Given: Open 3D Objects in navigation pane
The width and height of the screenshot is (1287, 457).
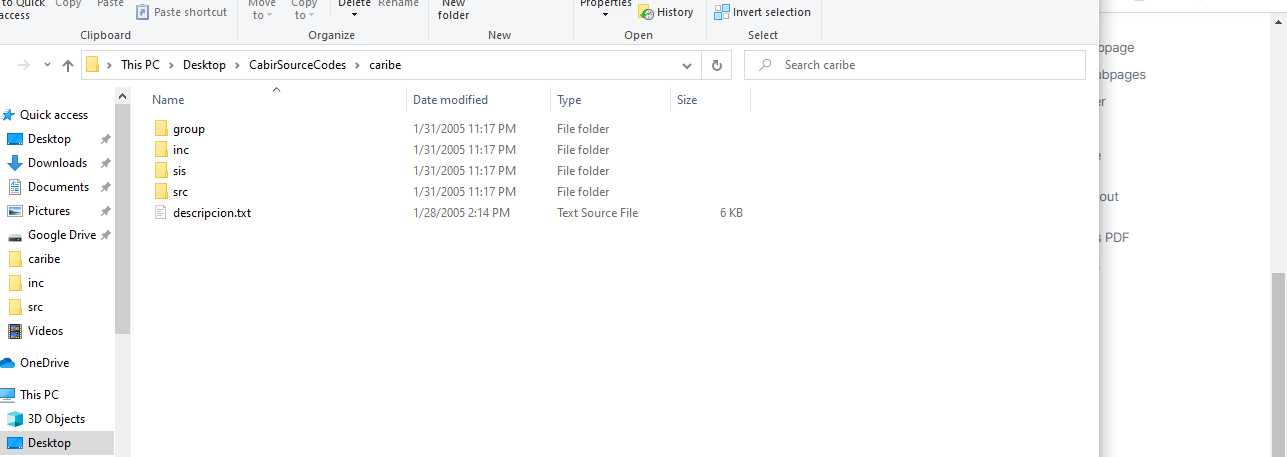Looking at the screenshot, I should tap(56, 419).
